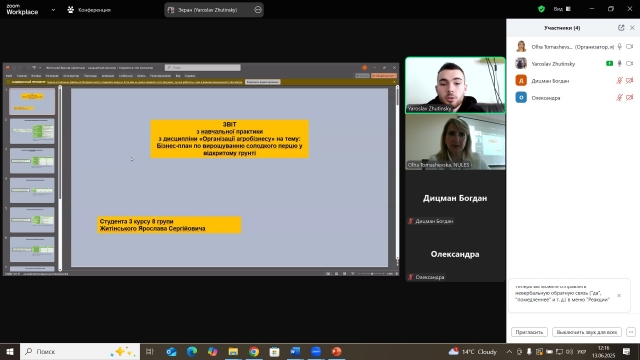Toggle Yaroslav Zhutinsky's microphone in participants list
Viewport: 640px width, 360px height.
(620, 64)
